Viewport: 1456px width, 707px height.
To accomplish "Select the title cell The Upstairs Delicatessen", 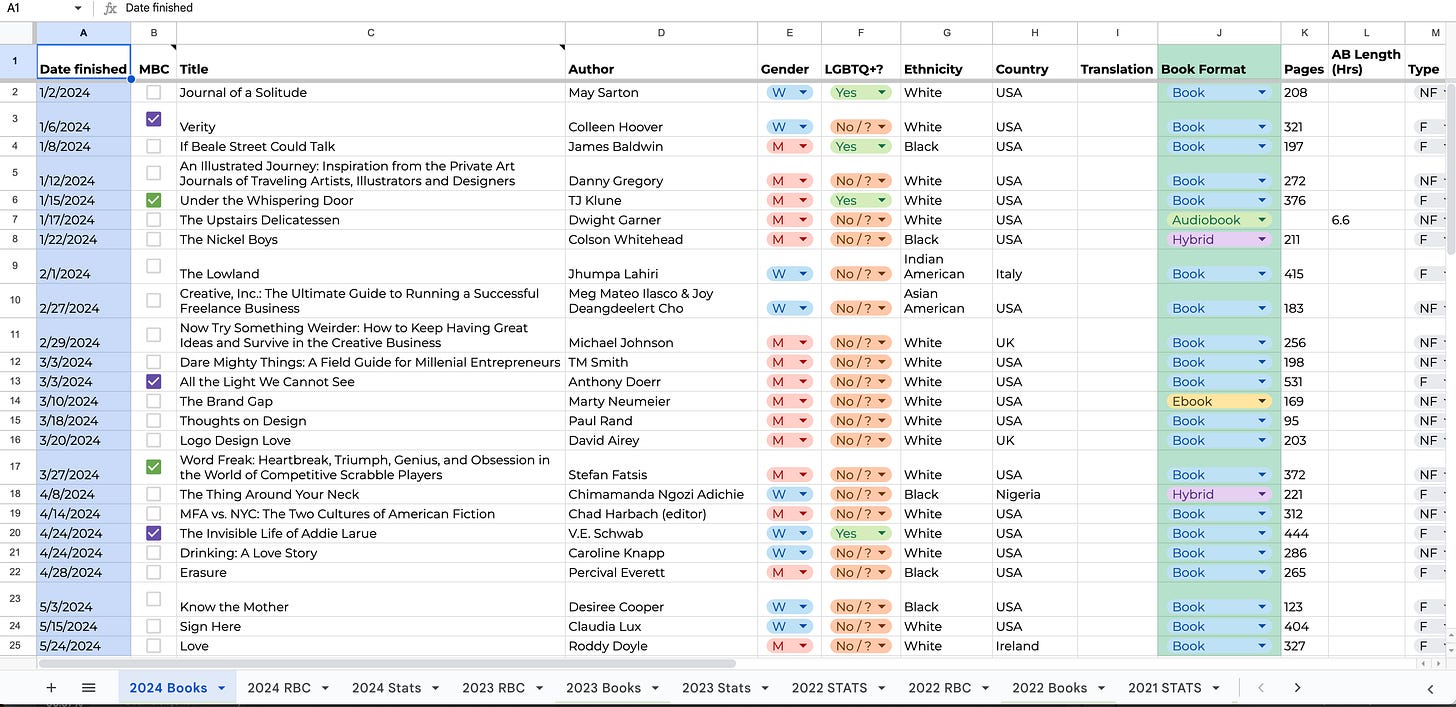I will click(371, 220).
